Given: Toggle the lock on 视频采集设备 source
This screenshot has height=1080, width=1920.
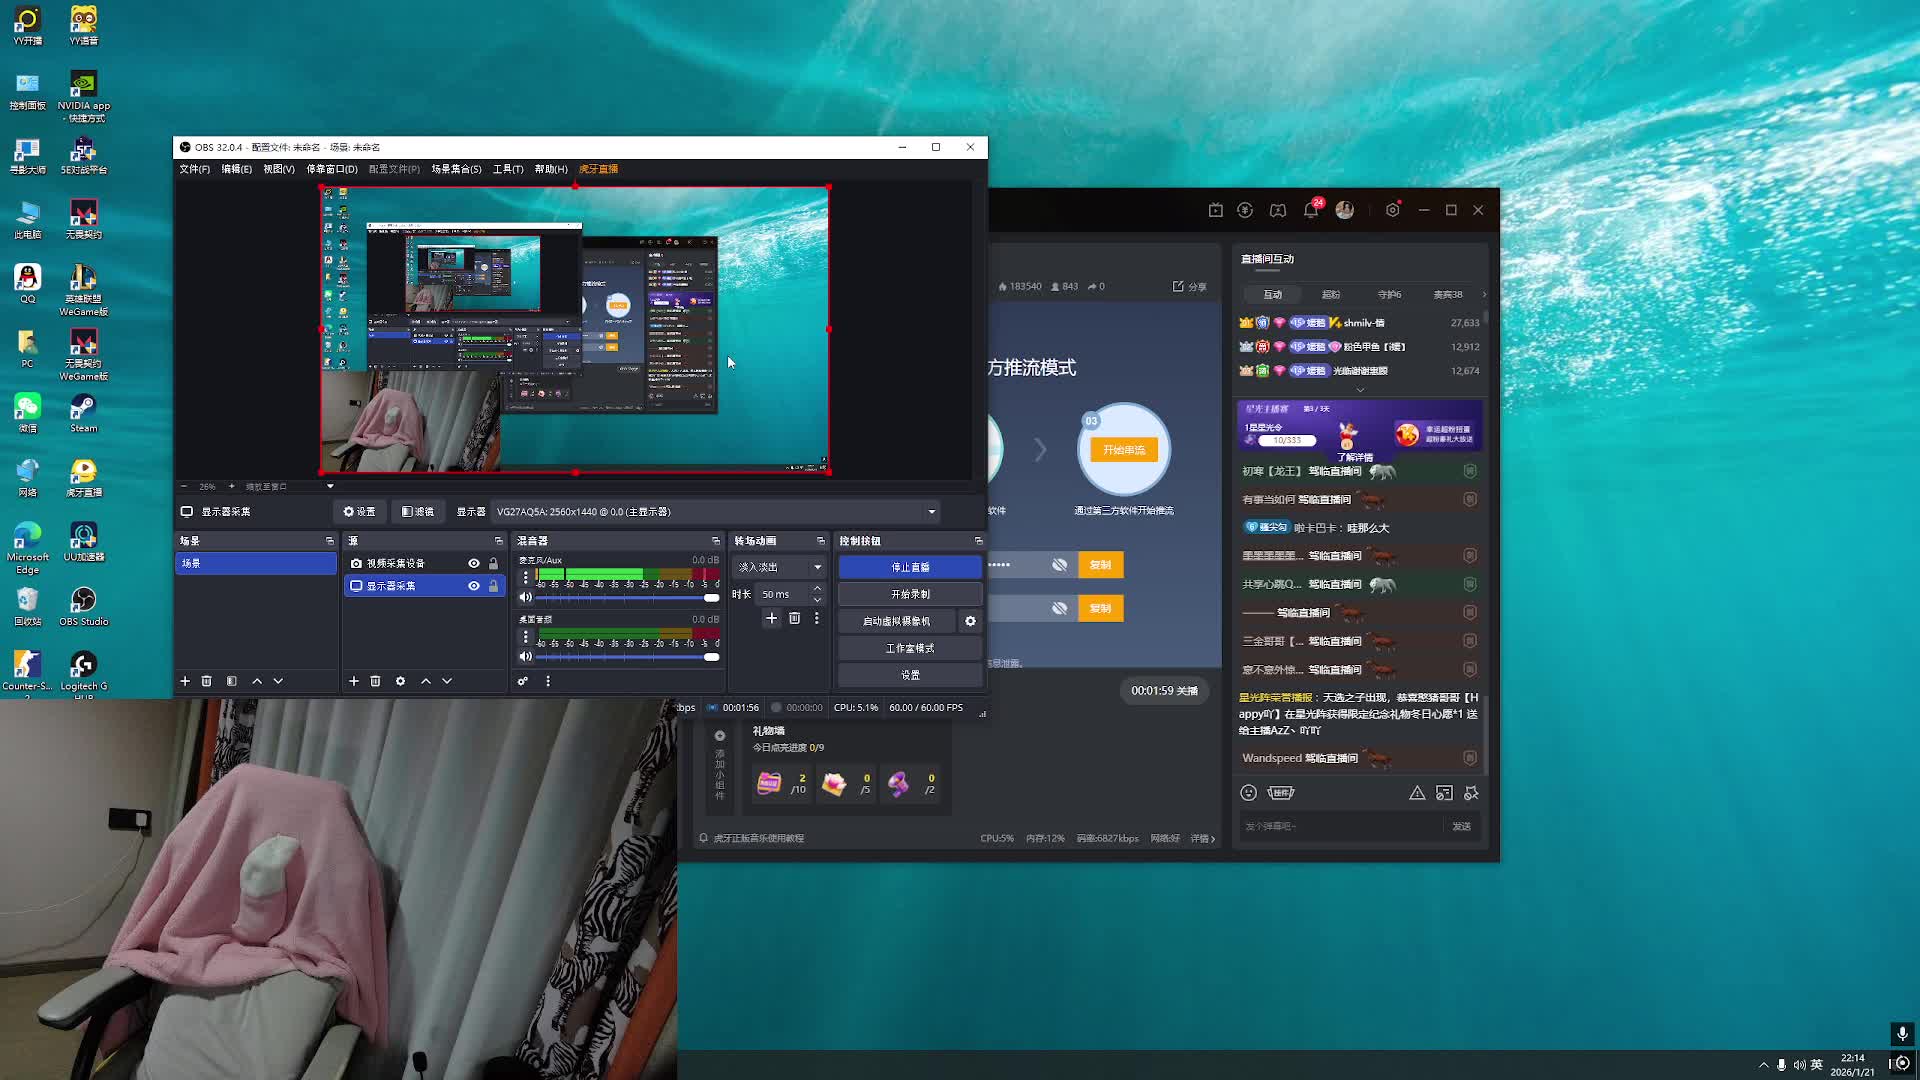Looking at the screenshot, I should 493,564.
